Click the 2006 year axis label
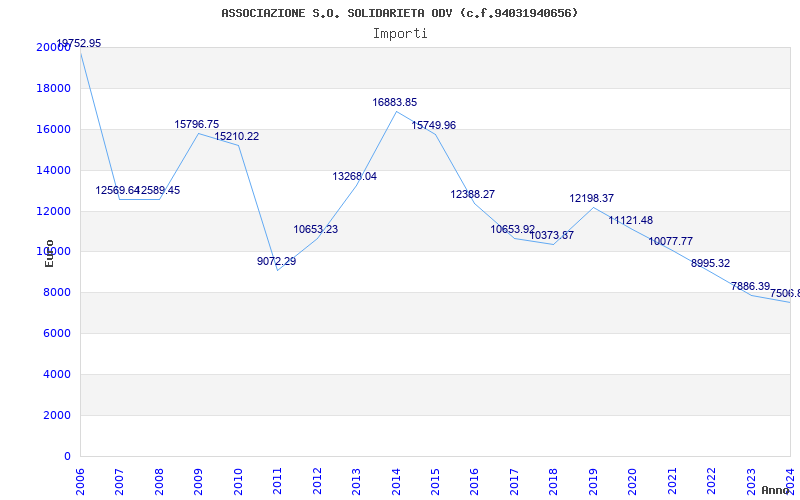 click(x=80, y=482)
